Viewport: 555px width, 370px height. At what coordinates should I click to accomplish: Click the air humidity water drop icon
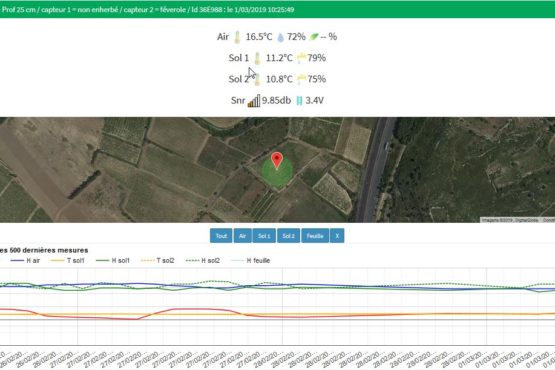pos(280,37)
